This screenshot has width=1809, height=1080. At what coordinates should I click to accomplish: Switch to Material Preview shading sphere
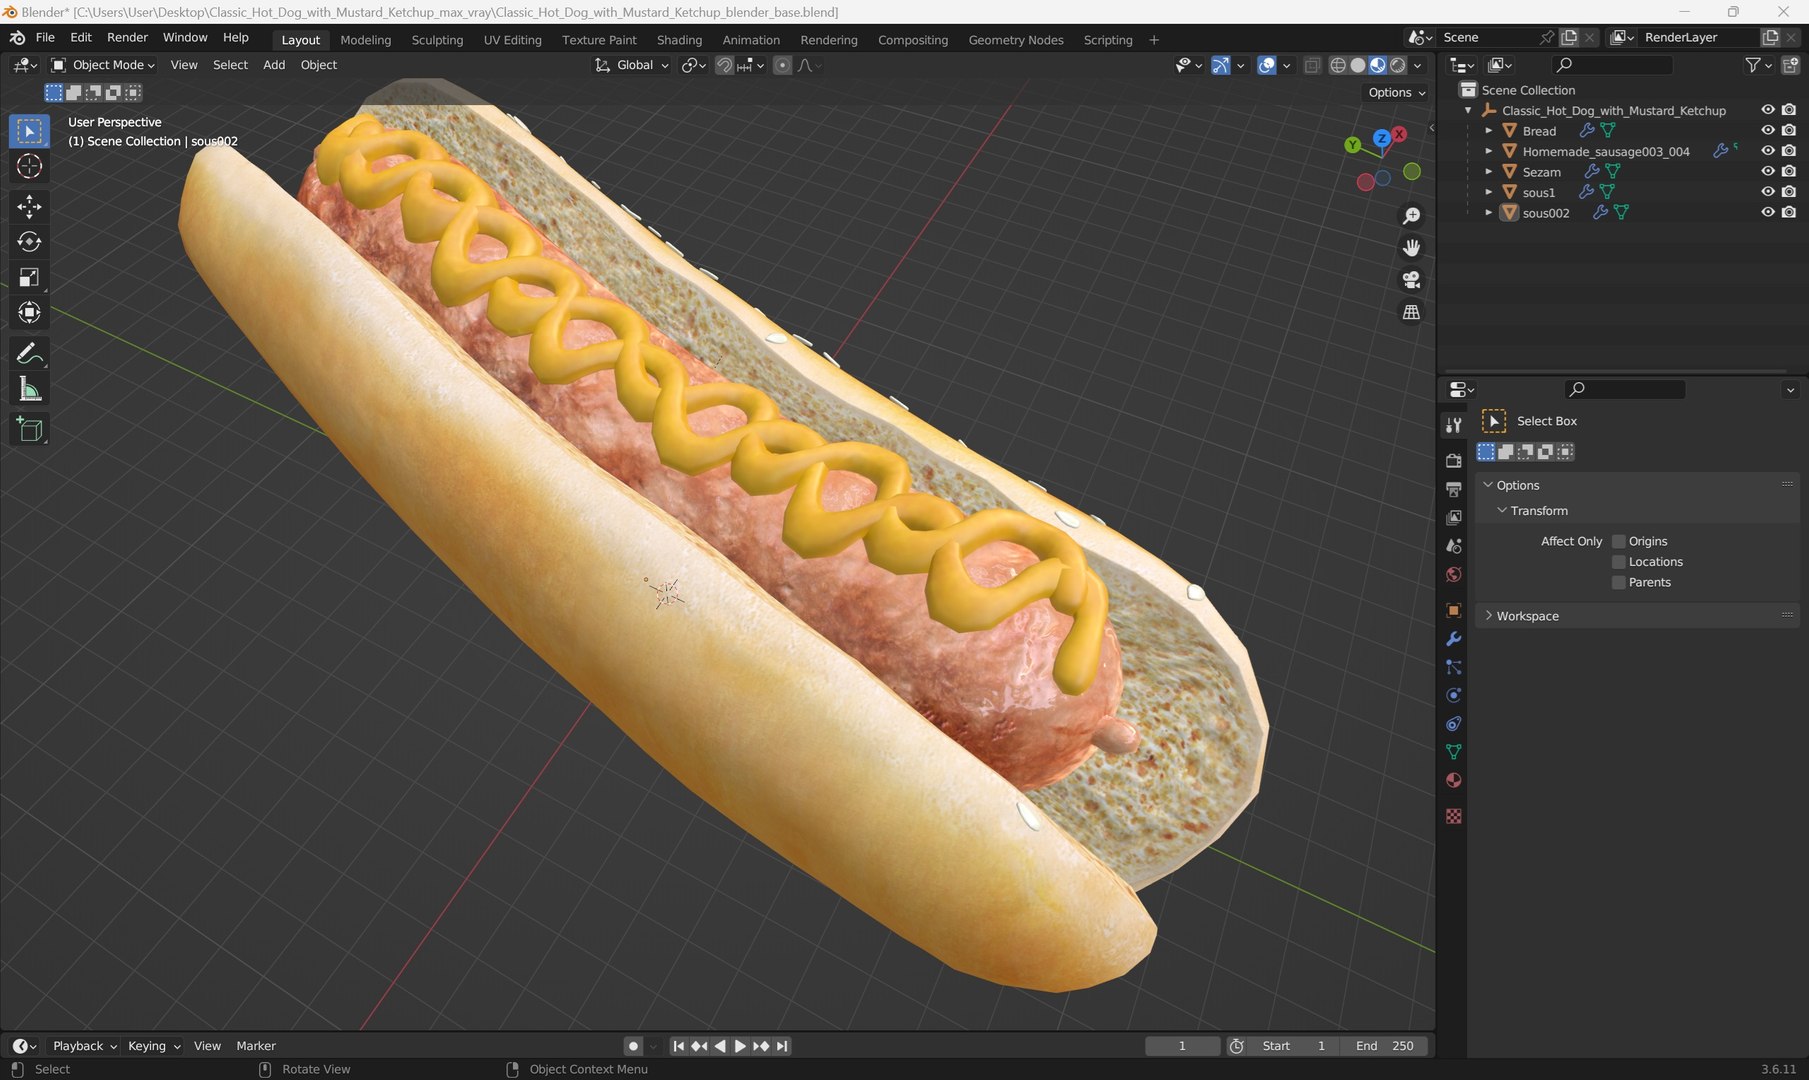click(x=1377, y=65)
